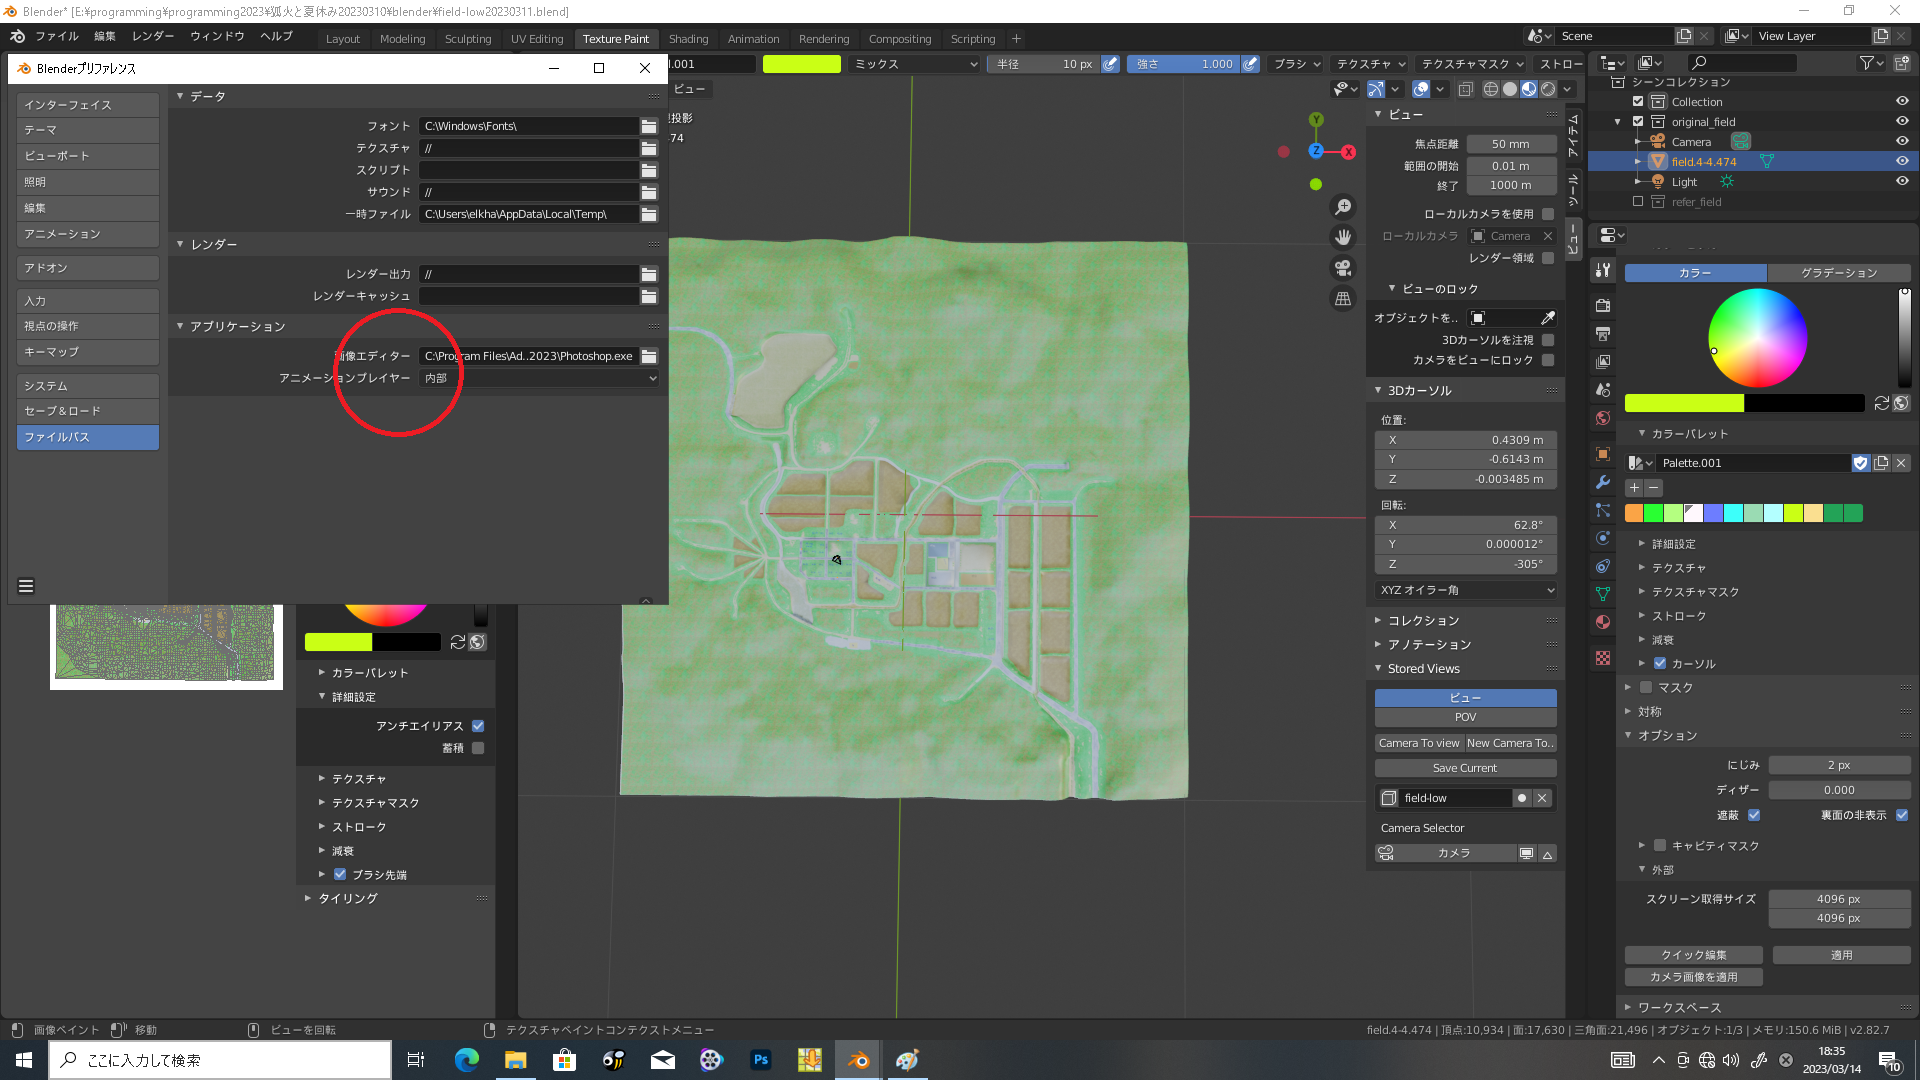Viewport: 1920px width, 1080px height.
Task: Disable anti-aliasing checkbox
Action: 478,726
